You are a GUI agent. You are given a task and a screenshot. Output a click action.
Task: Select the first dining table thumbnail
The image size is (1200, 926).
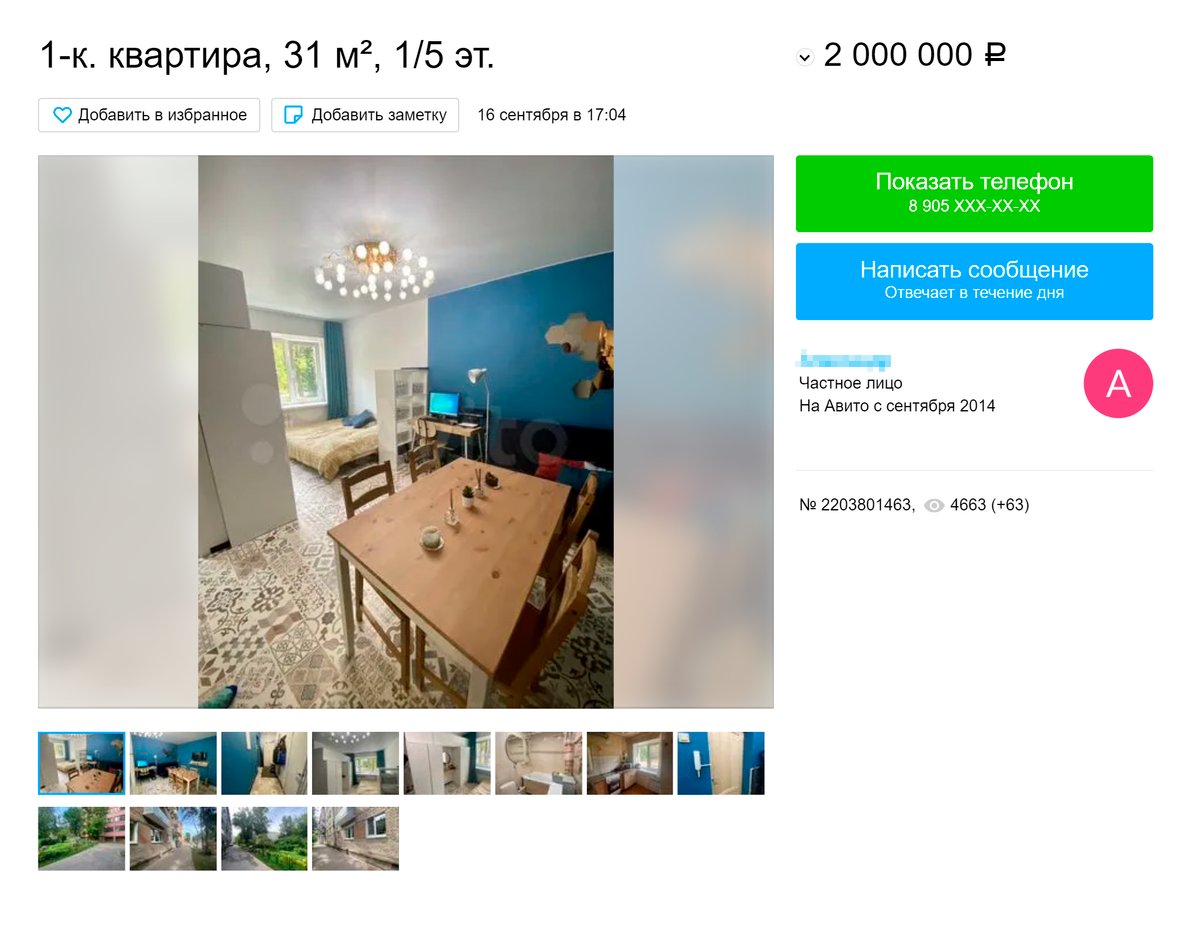82,763
